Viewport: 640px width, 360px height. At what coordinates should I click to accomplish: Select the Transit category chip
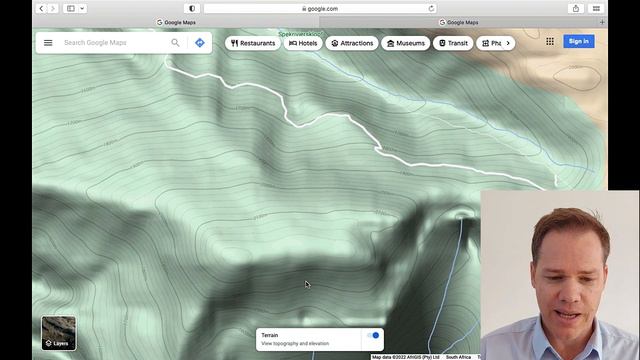click(x=453, y=43)
